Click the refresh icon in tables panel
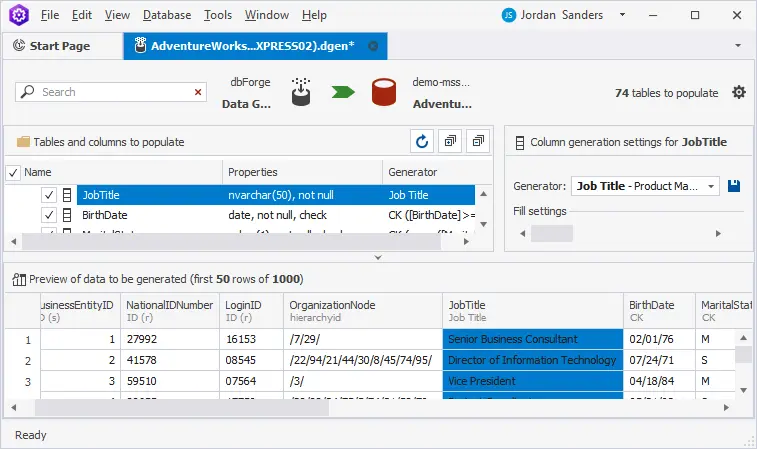 click(x=422, y=141)
